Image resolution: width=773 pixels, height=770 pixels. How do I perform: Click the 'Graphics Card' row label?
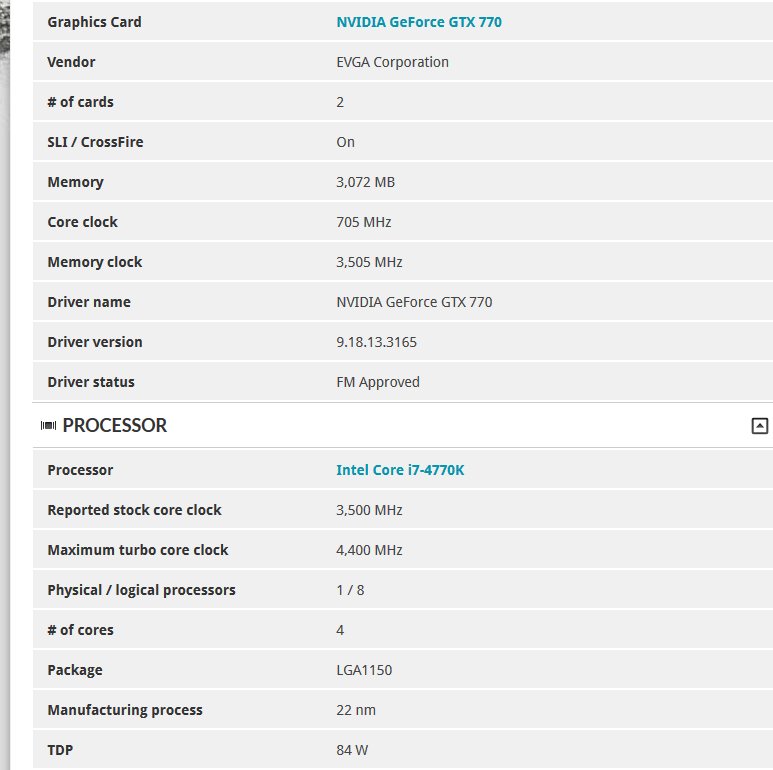[x=94, y=22]
